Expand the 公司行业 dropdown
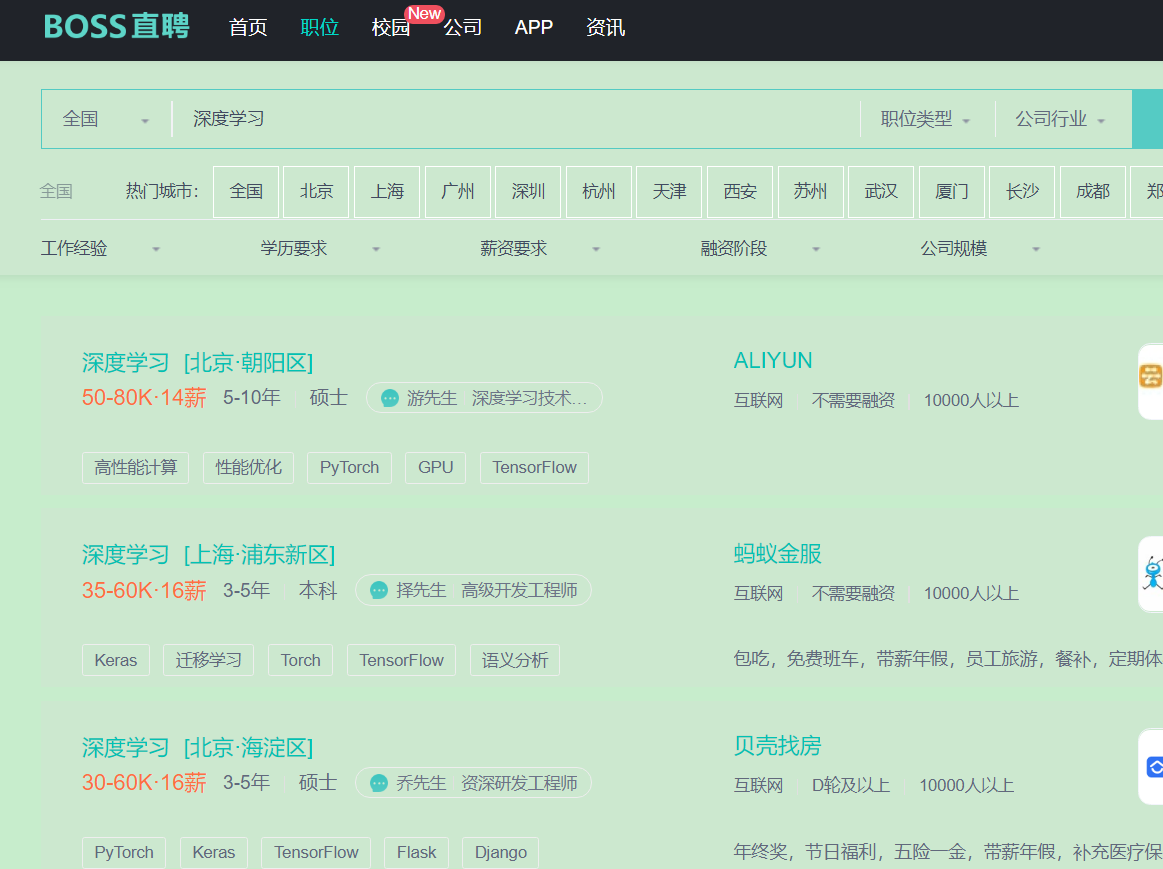The height and width of the screenshot is (869, 1163). tap(1061, 119)
